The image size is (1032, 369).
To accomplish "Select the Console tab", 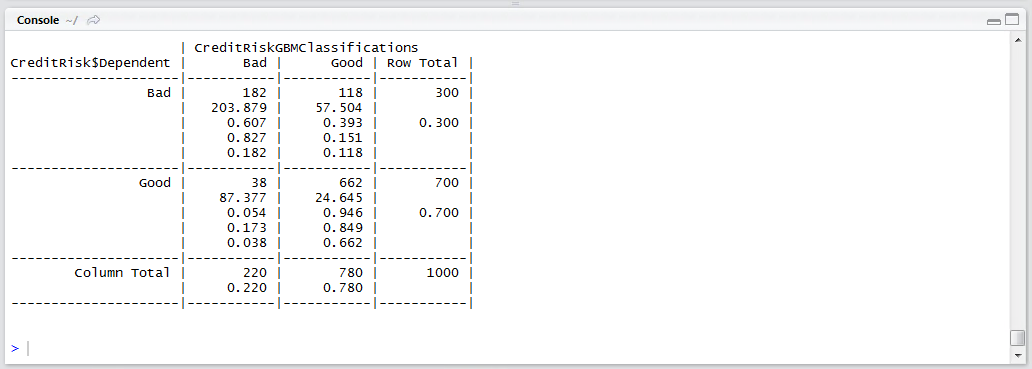I will click(38, 20).
